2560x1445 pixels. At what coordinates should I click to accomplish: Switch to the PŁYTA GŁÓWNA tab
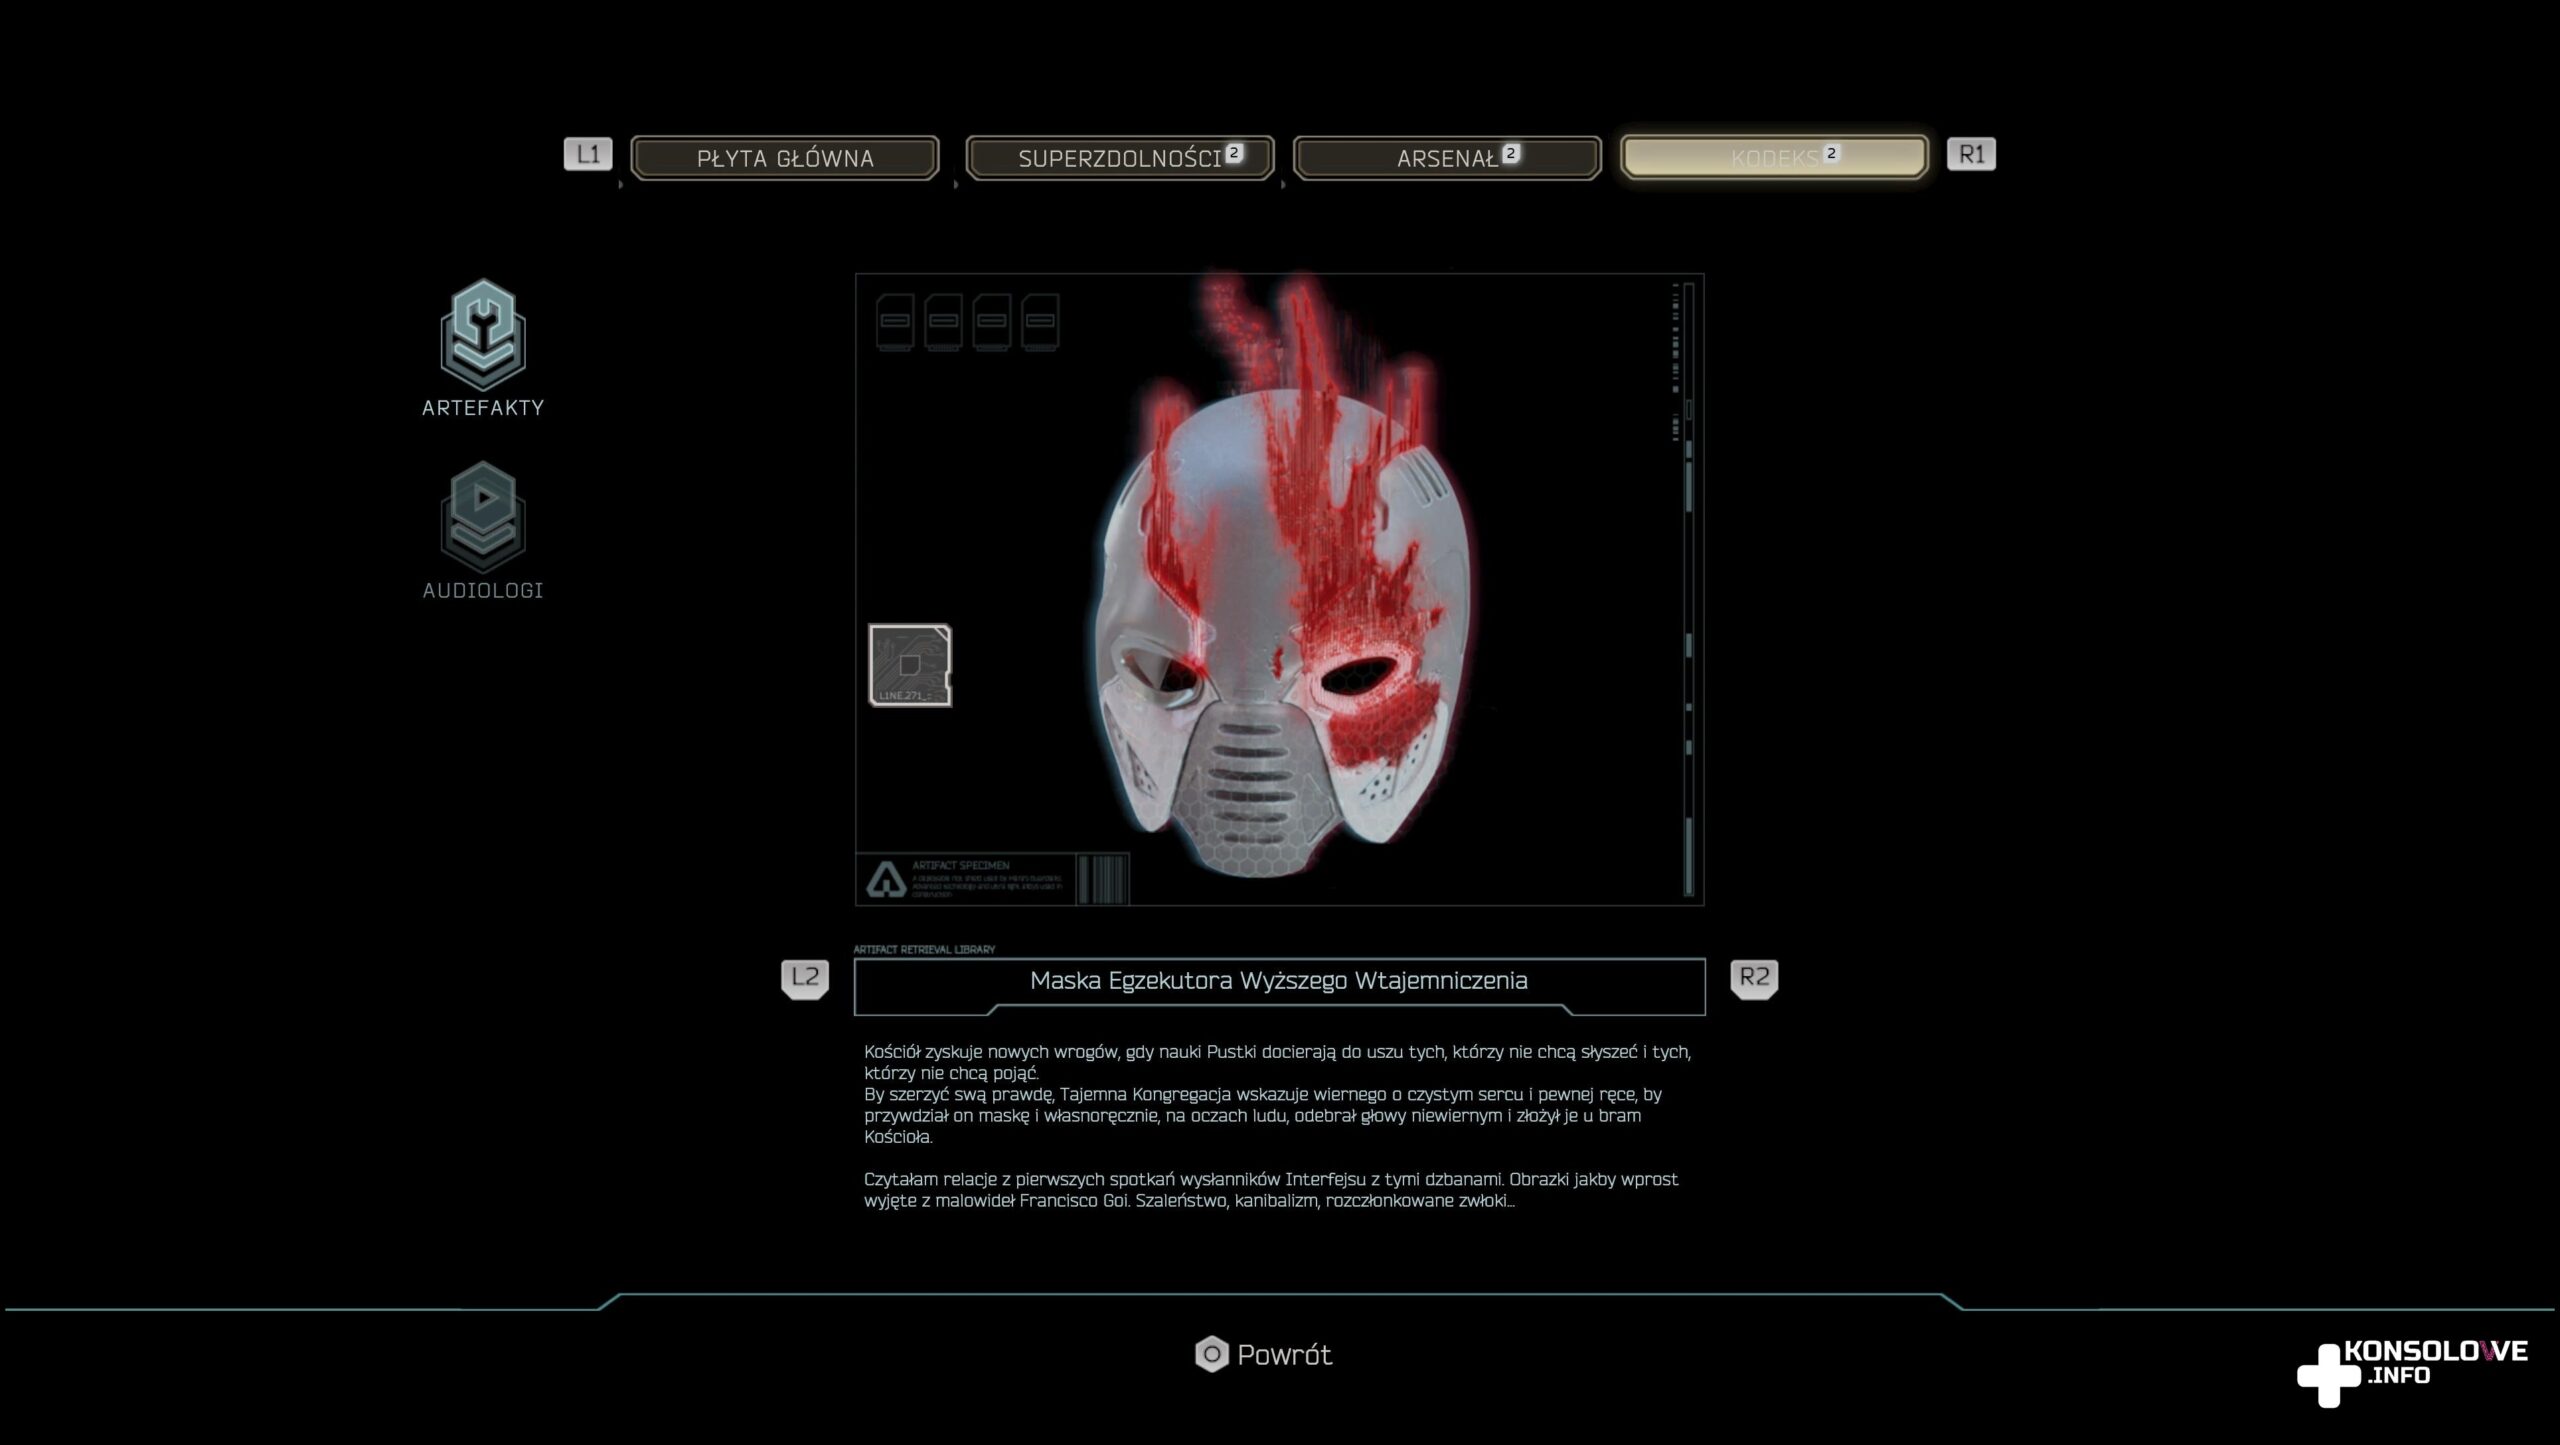[785, 158]
